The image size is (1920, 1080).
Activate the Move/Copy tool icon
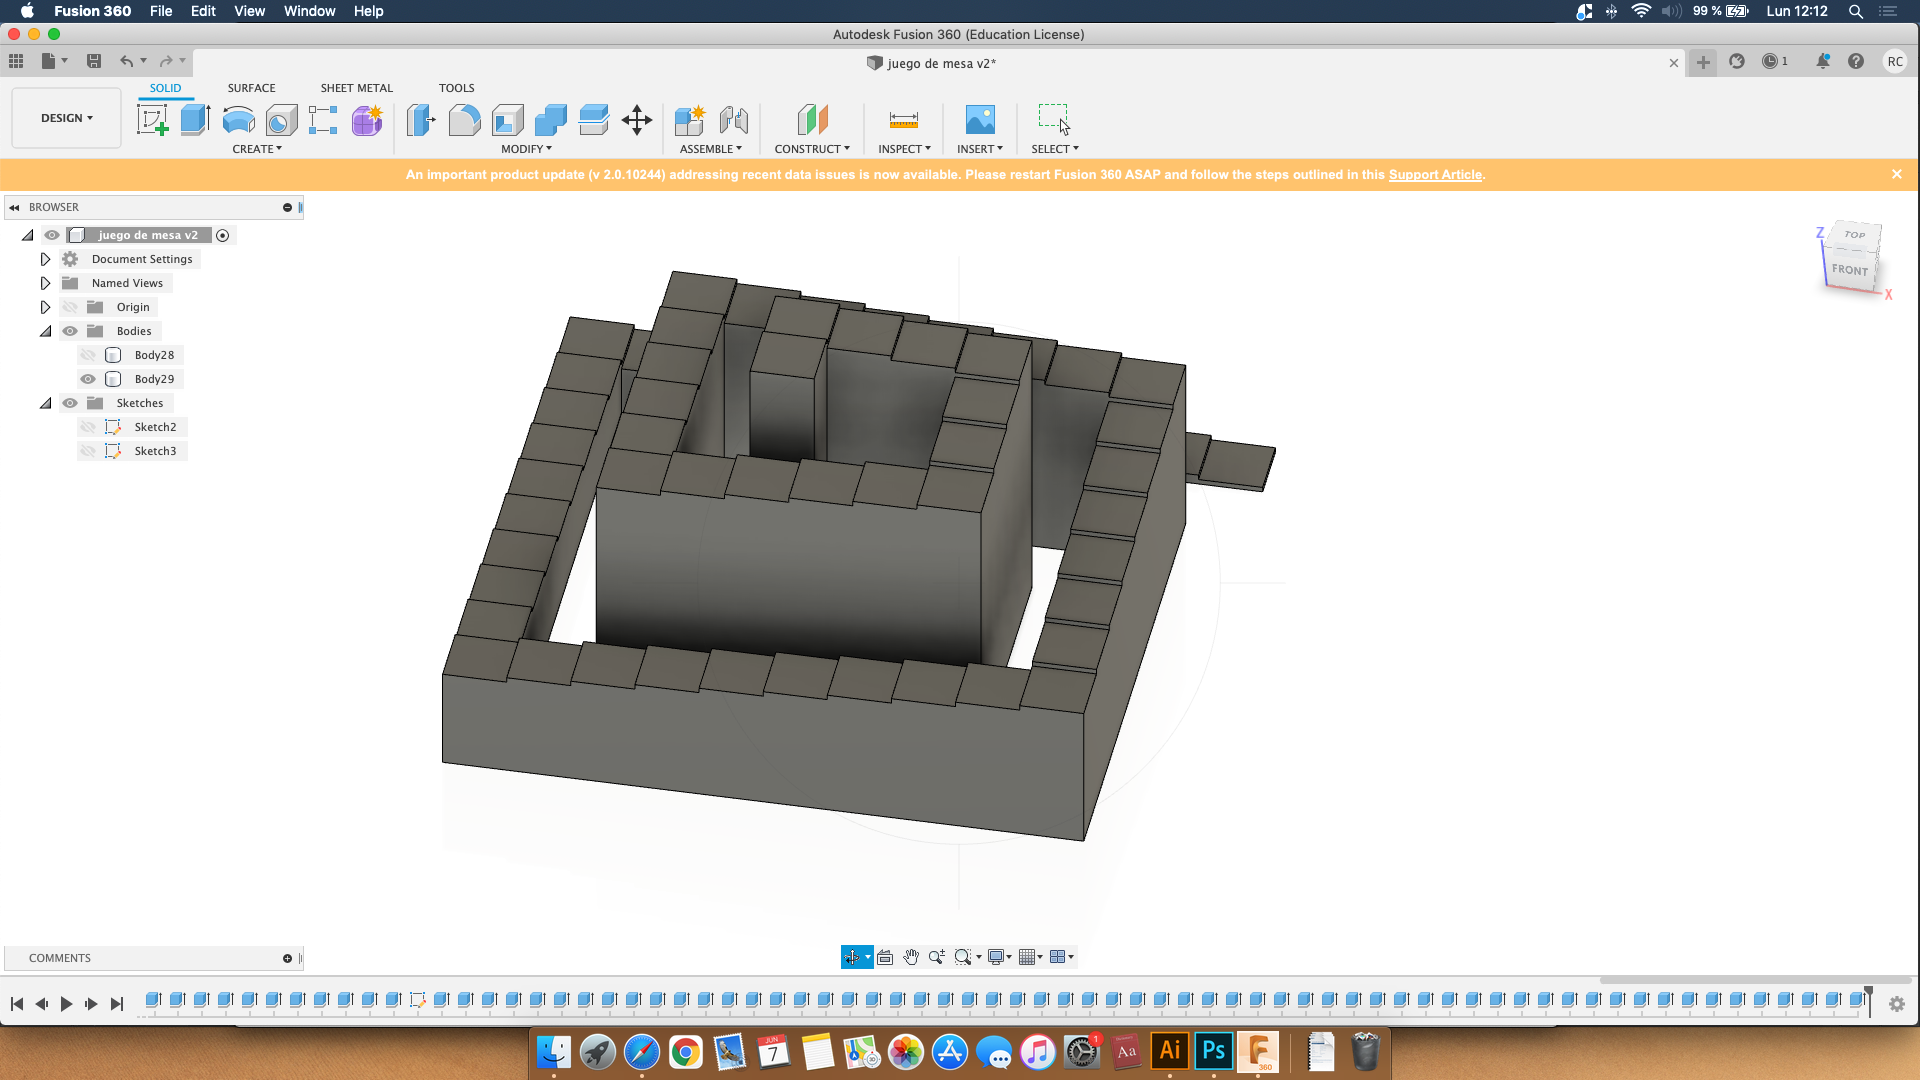(x=637, y=120)
